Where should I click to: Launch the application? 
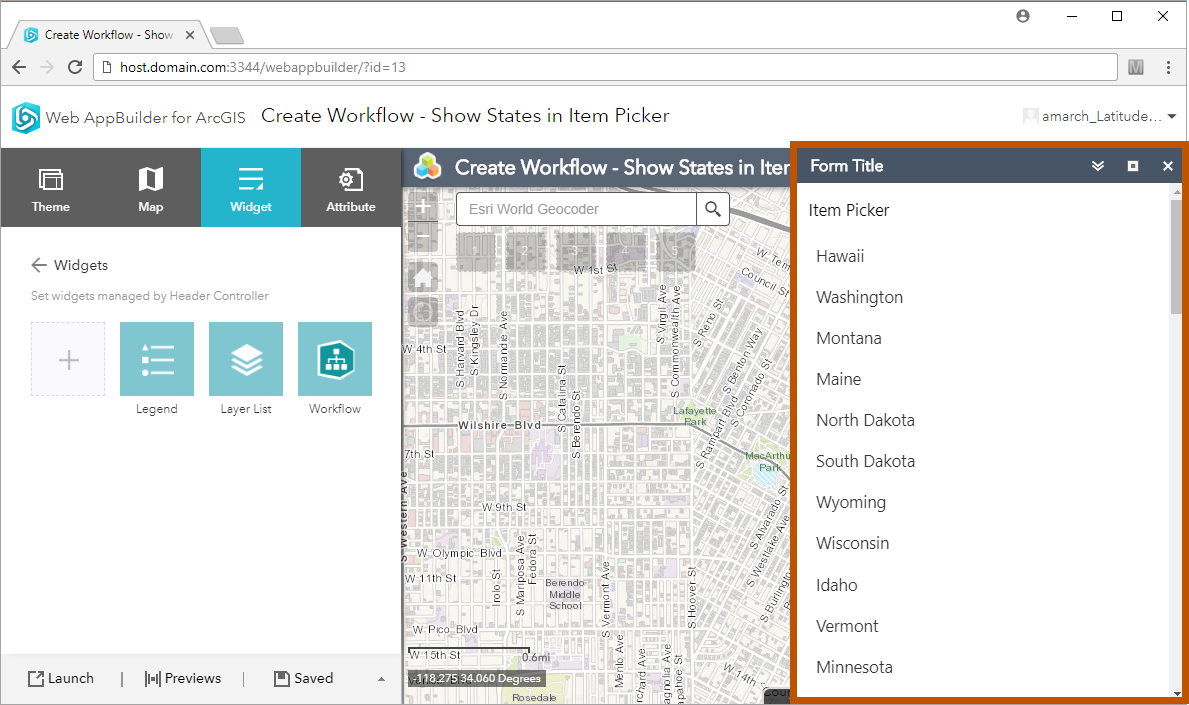61,678
